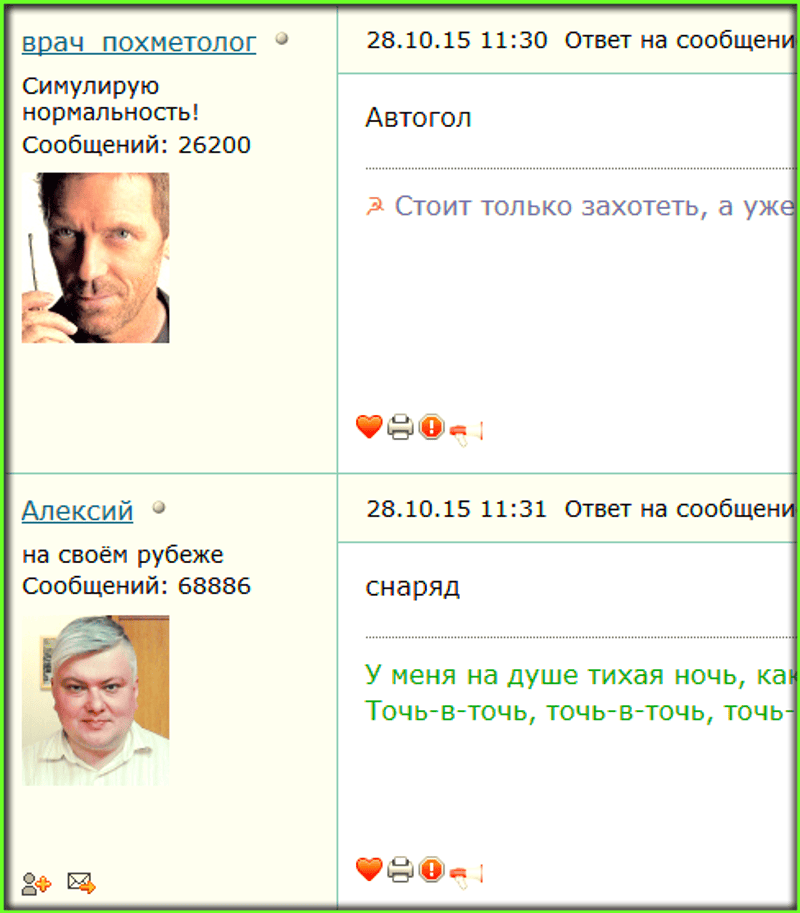
Task: Click heart icon under Автогол post
Action: (369, 427)
